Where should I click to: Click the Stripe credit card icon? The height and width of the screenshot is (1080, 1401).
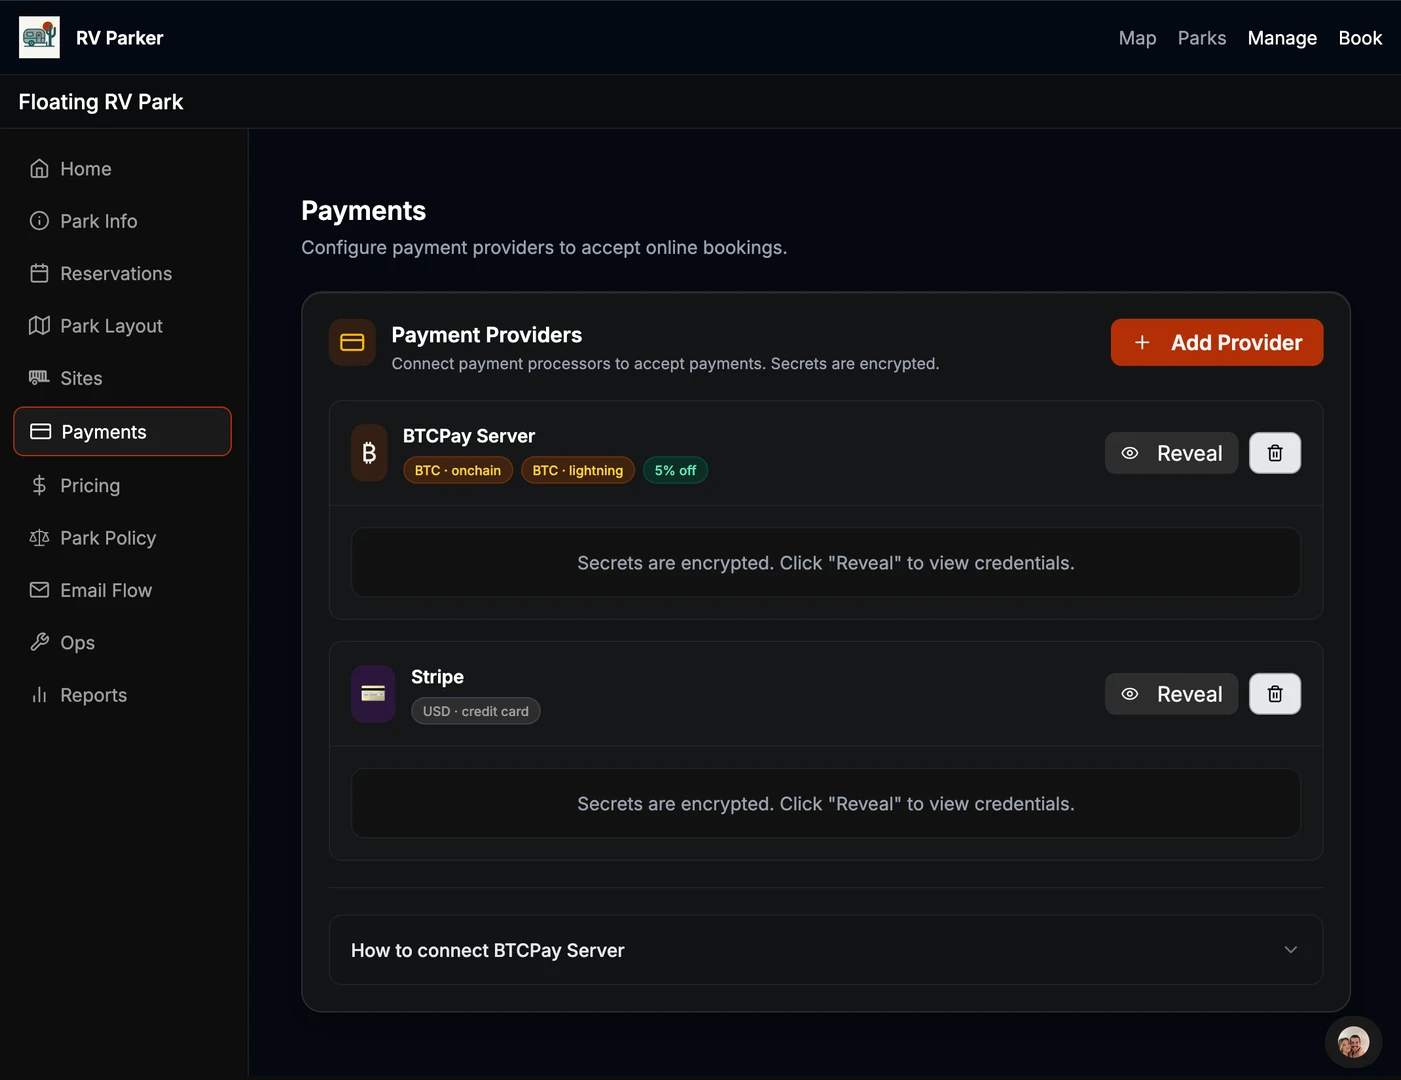(373, 694)
